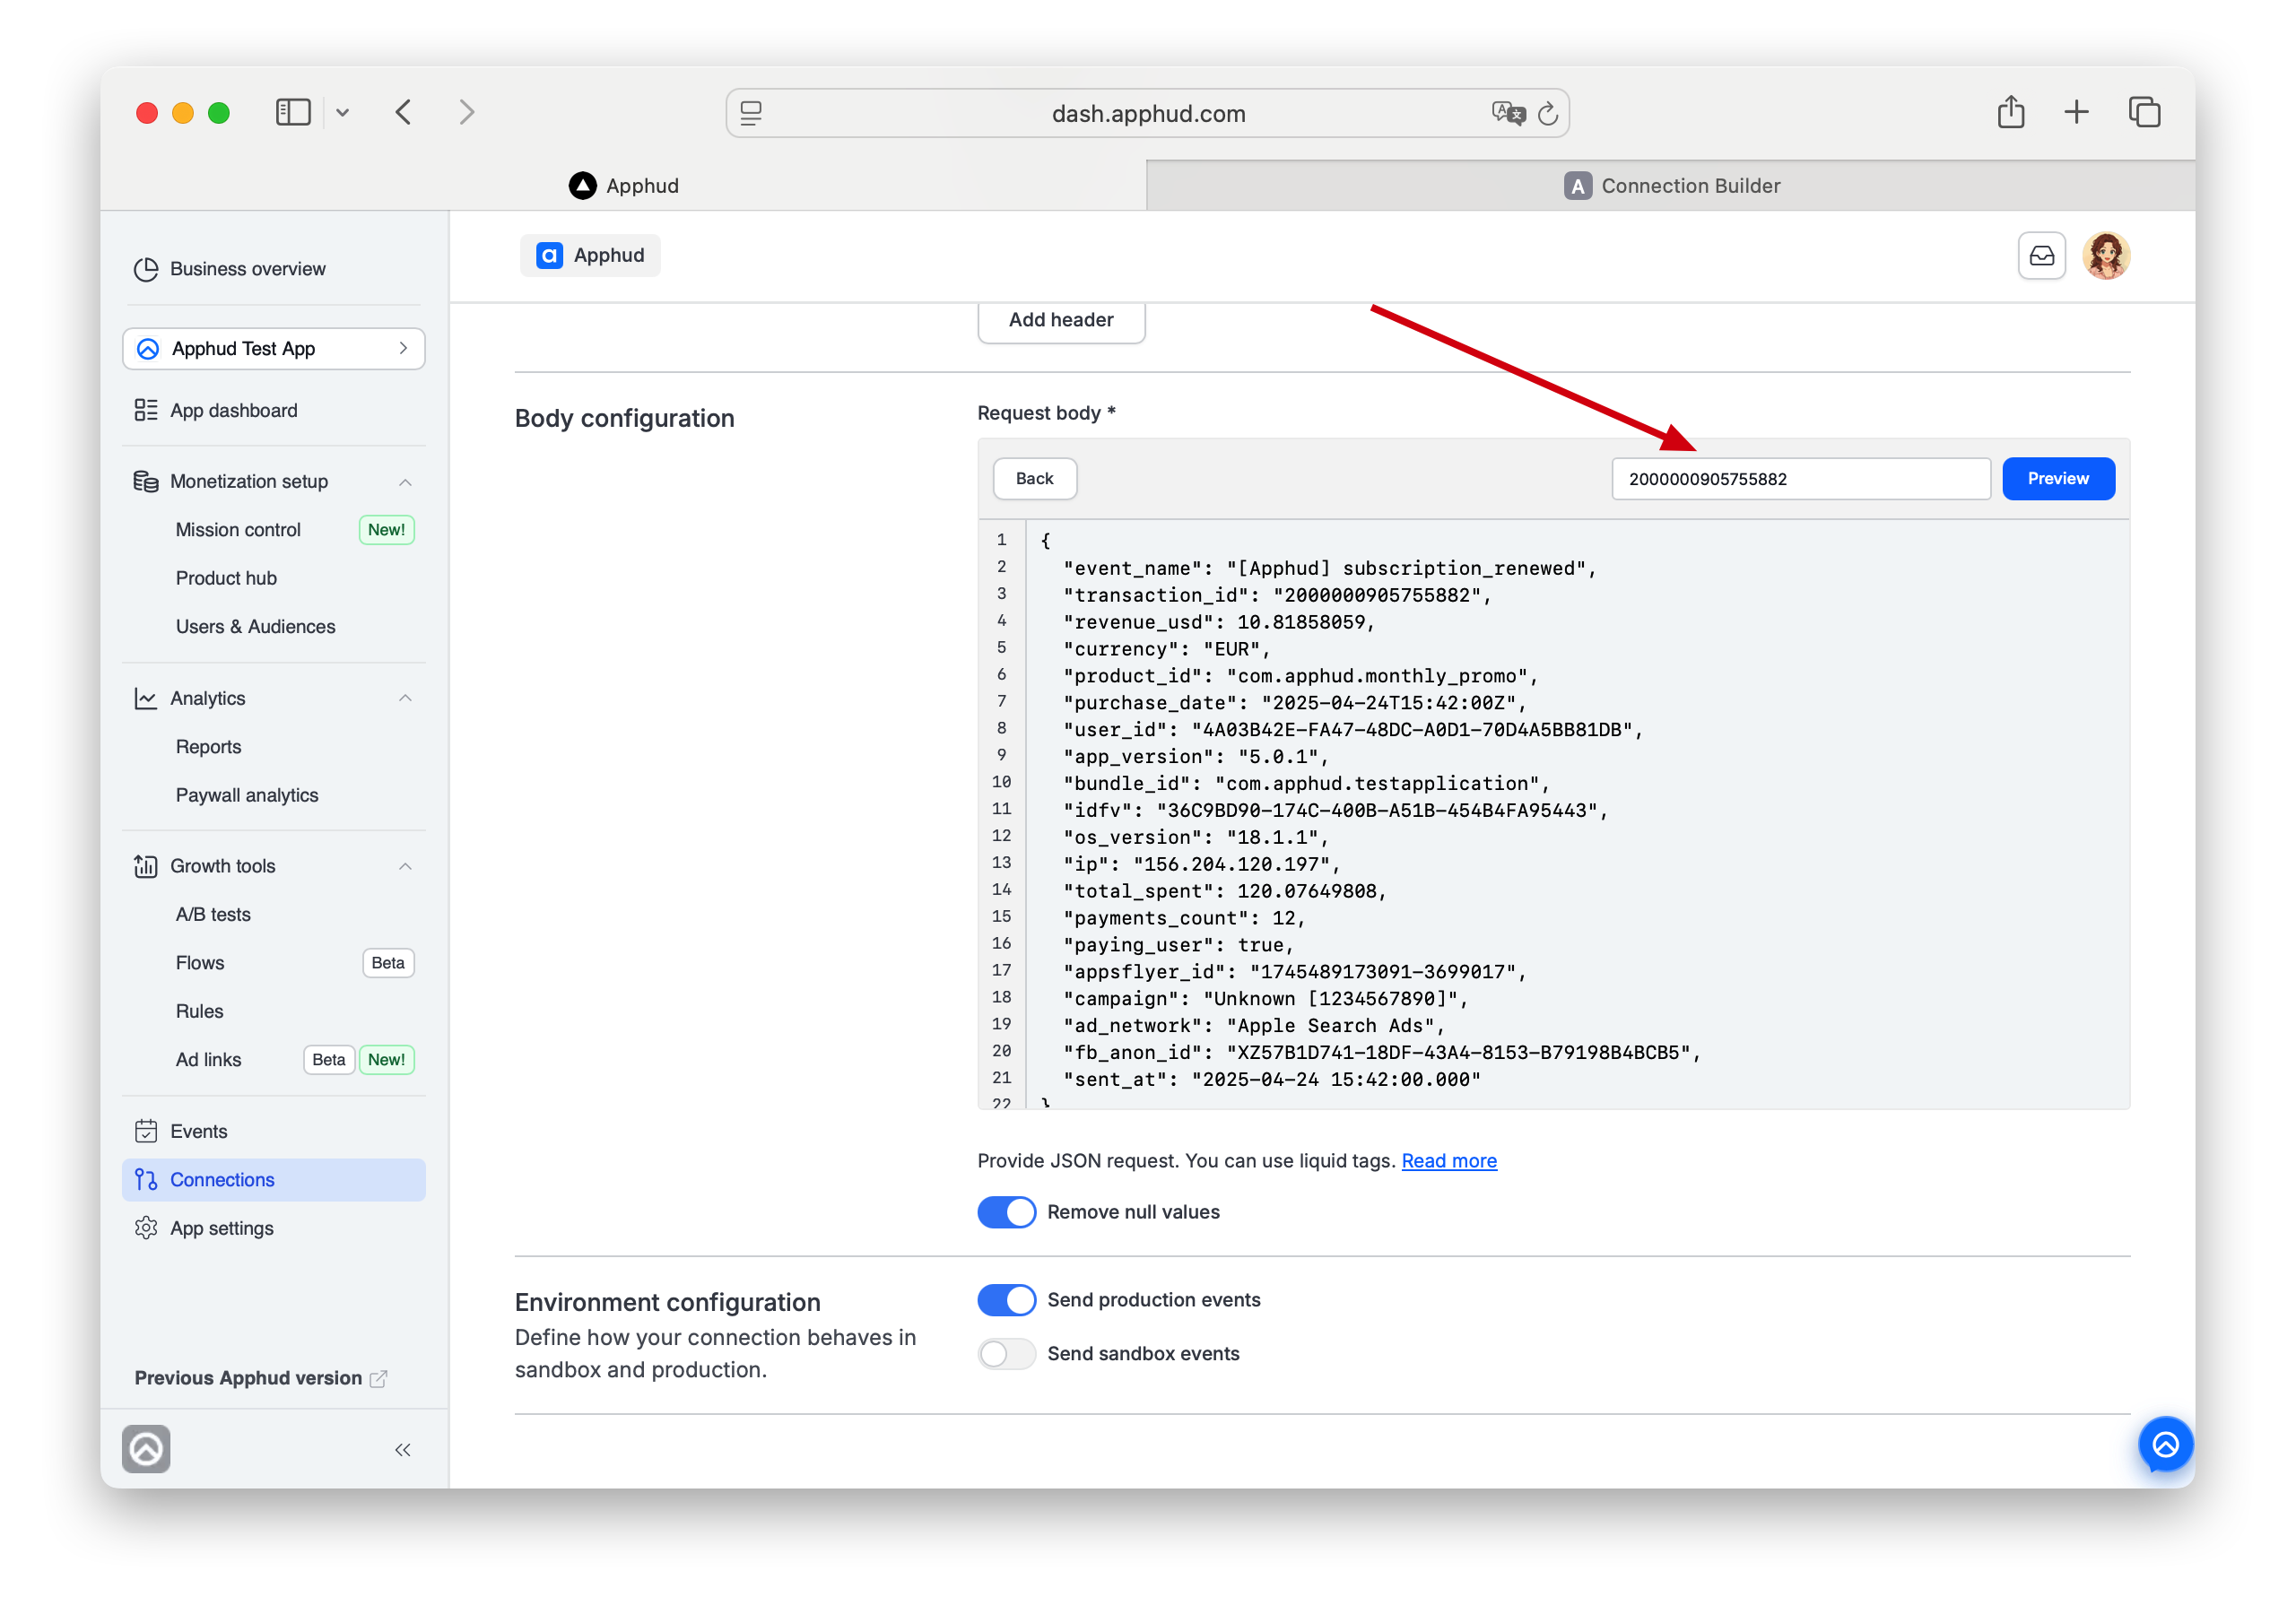2296x1623 pixels.
Task: Enable Send sandbox events switch
Action: (1006, 1354)
